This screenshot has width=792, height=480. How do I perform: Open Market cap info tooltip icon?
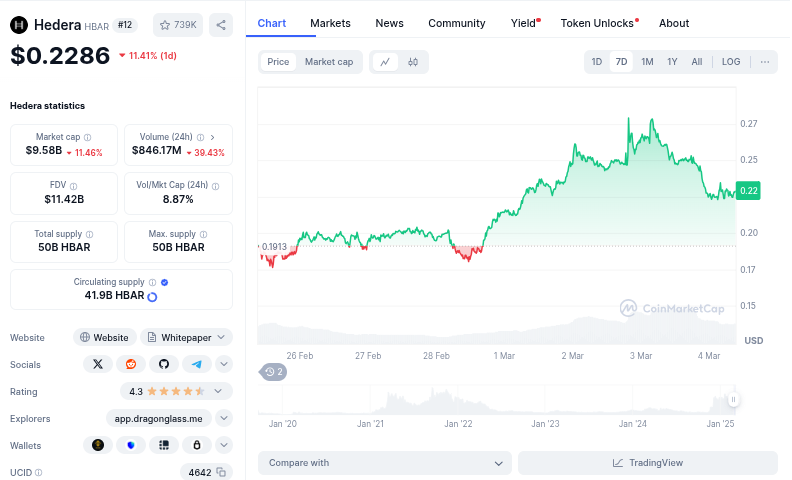[x=87, y=137]
